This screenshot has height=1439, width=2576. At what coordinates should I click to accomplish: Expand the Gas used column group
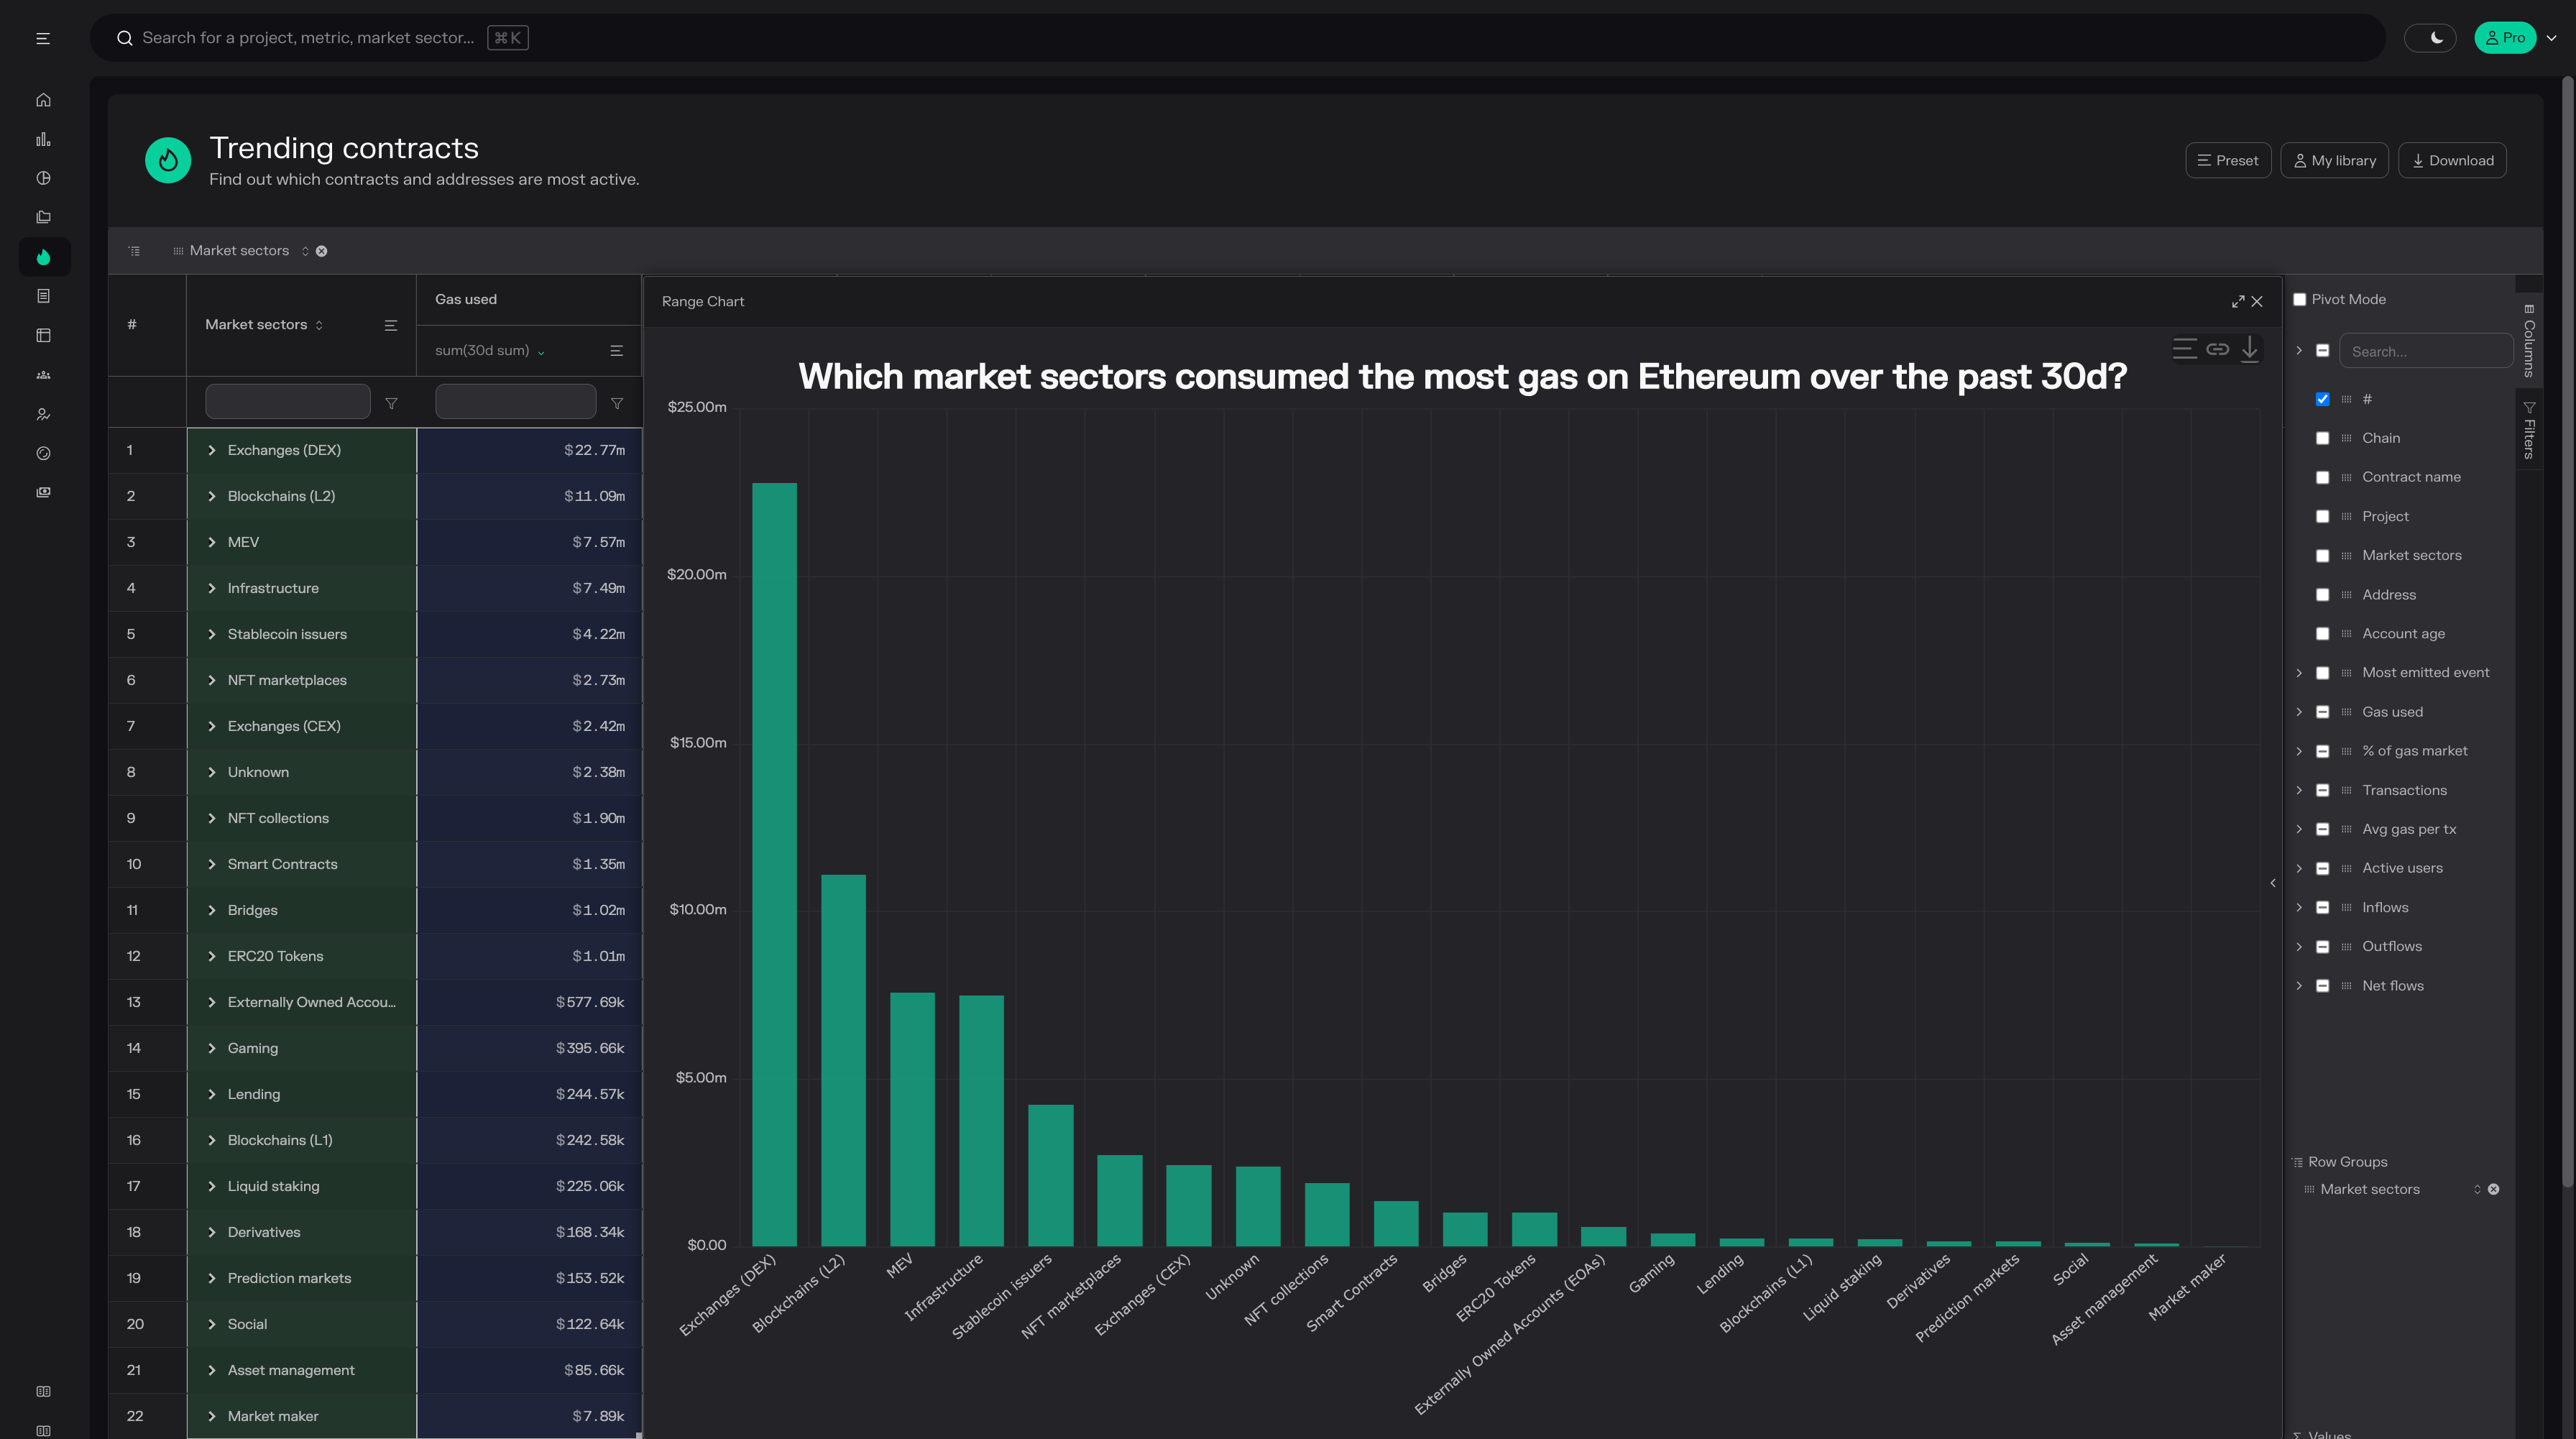point(2298,712)
